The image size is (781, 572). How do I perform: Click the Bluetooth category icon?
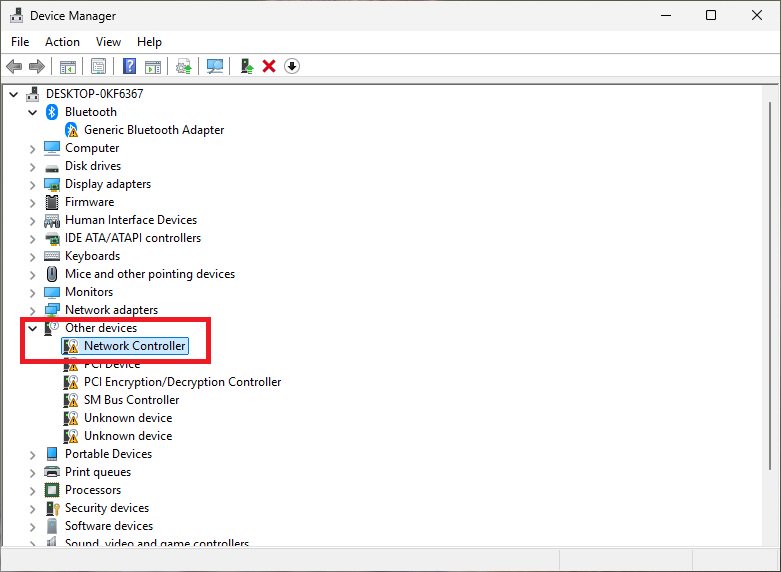[52, 112]
